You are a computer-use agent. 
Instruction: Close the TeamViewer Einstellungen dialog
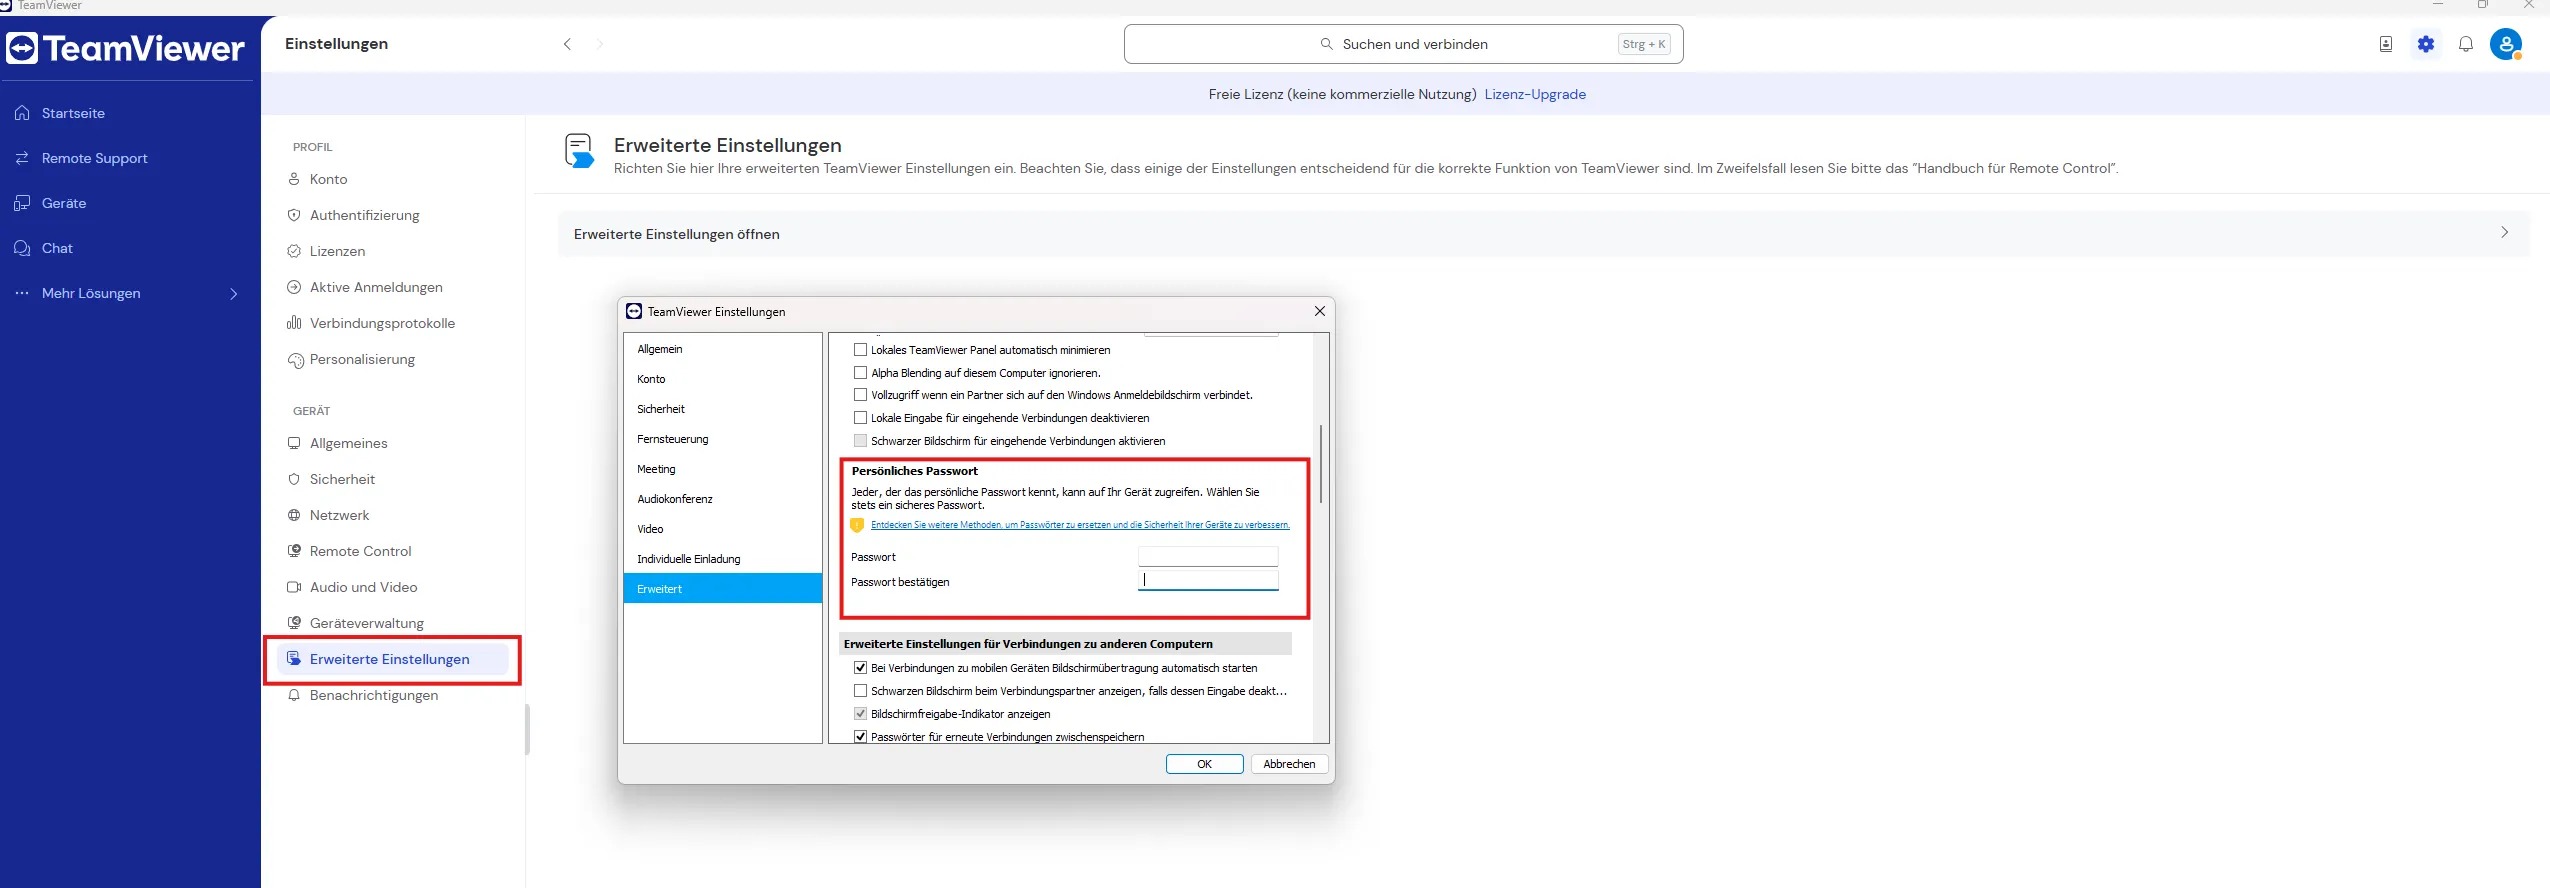tap(1319, 311)
